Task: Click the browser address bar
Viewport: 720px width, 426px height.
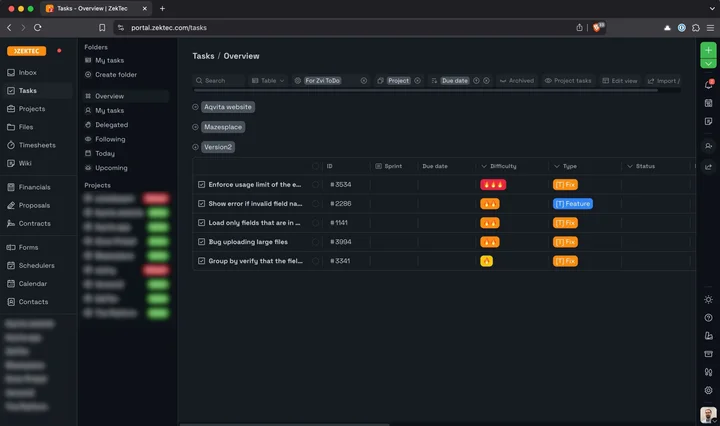Action: (344, 28)
